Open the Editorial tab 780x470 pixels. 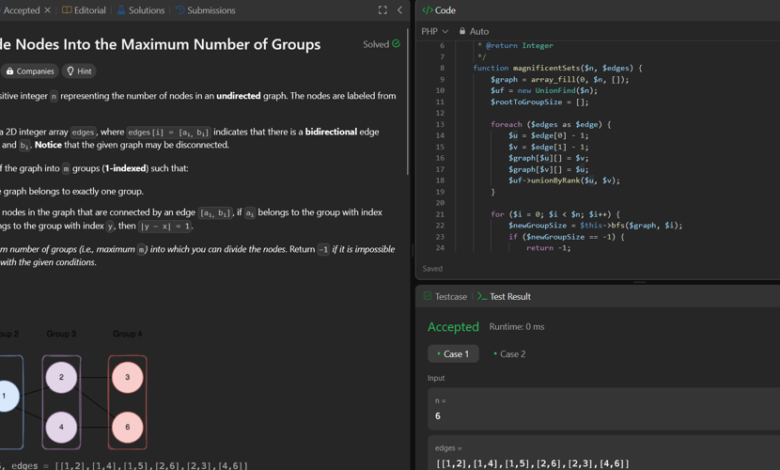coord(84,10)
